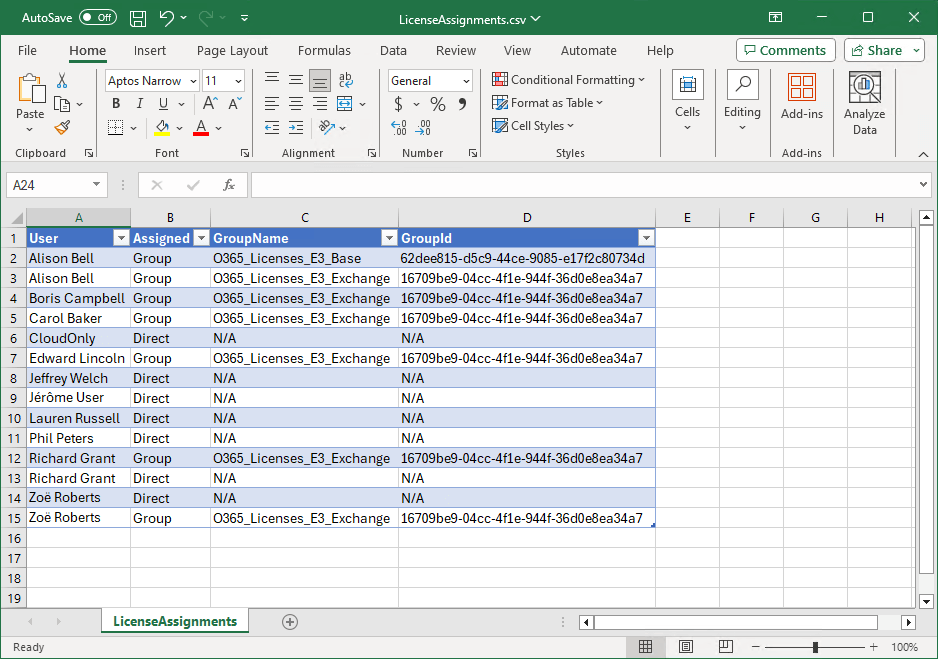The height and width of the screenshot is (659, 938).
Task: Toggle bold formatting
Action: click(116, 103)
